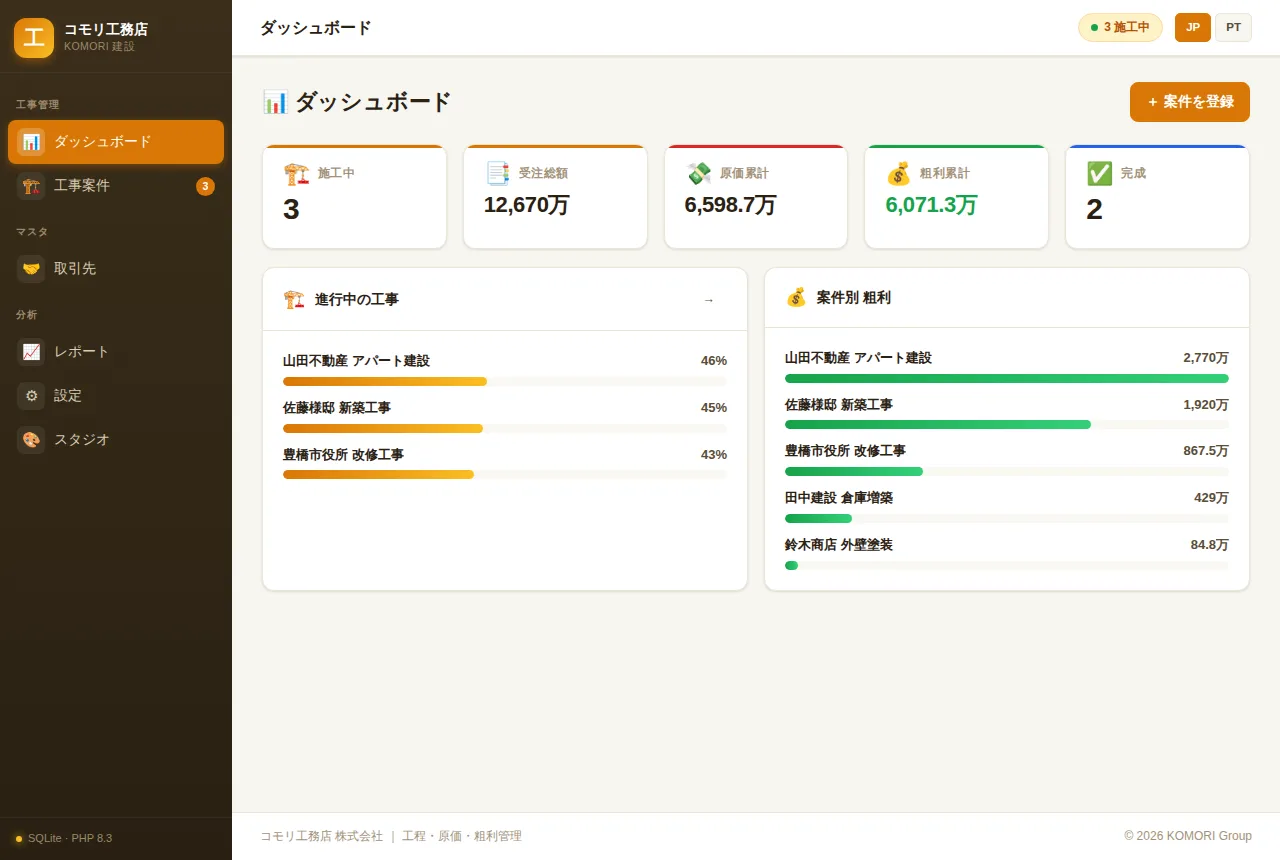This screenshot has width=1280, height=860.
Task: Click the KOMORI logo icon in sidebar
Action: tap(34, 38)
